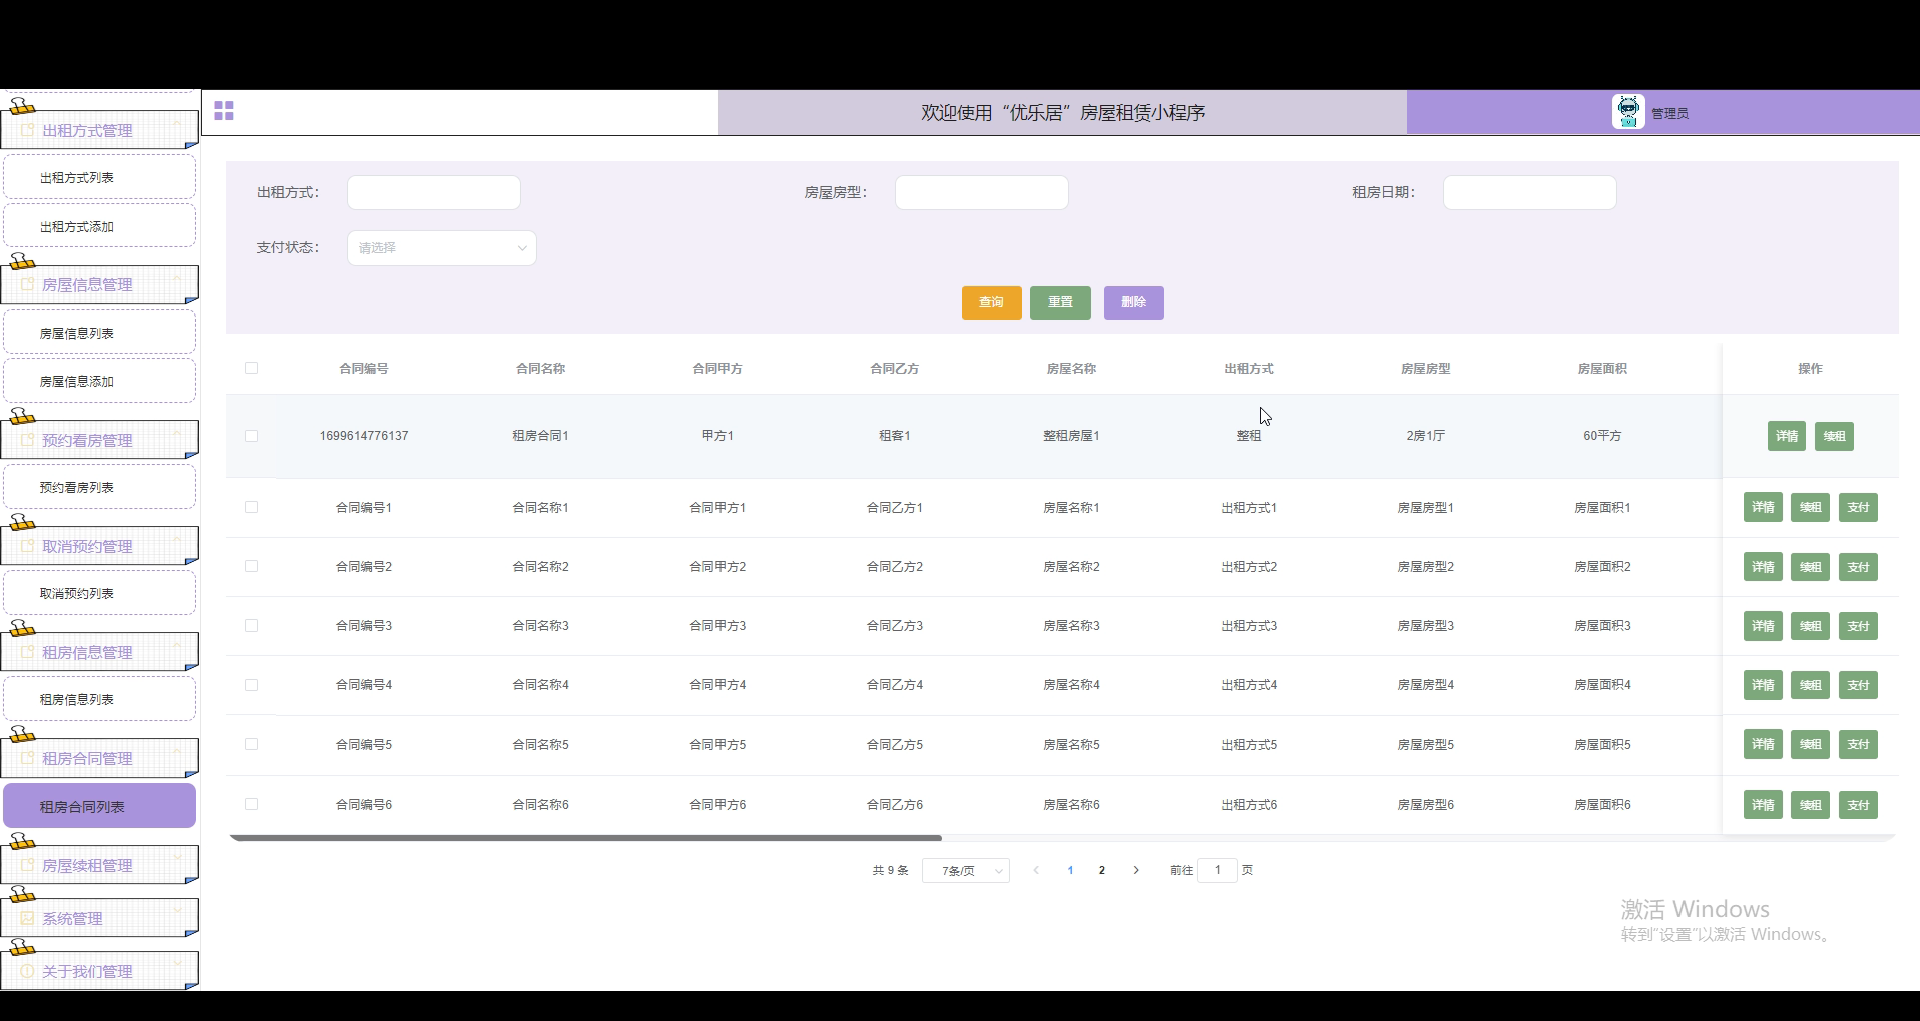1920x1021 pixels.
Task: Click 支付 for row 合同编号4
Action: 1859,685
